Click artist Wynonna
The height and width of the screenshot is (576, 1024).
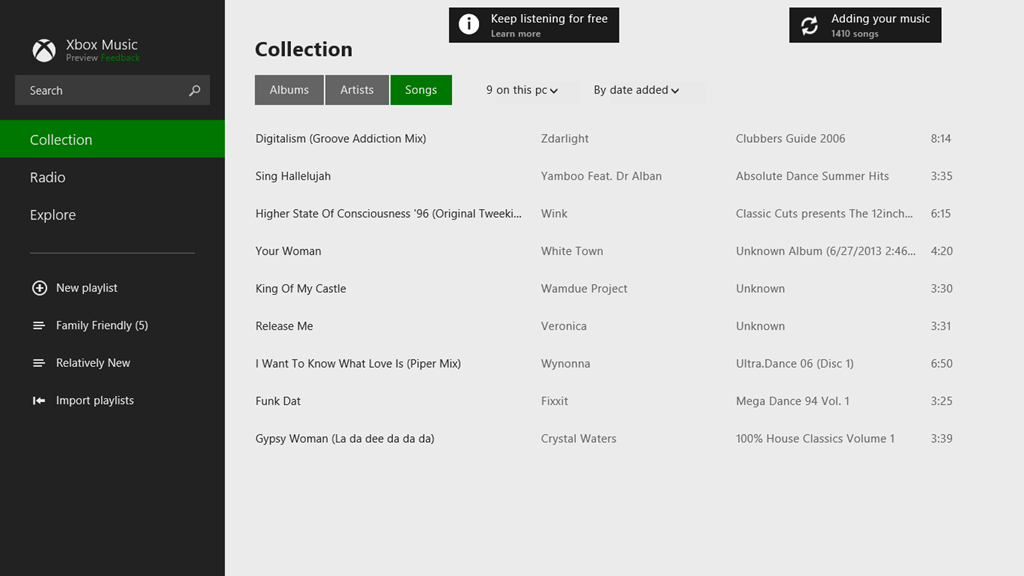[566, 364]
